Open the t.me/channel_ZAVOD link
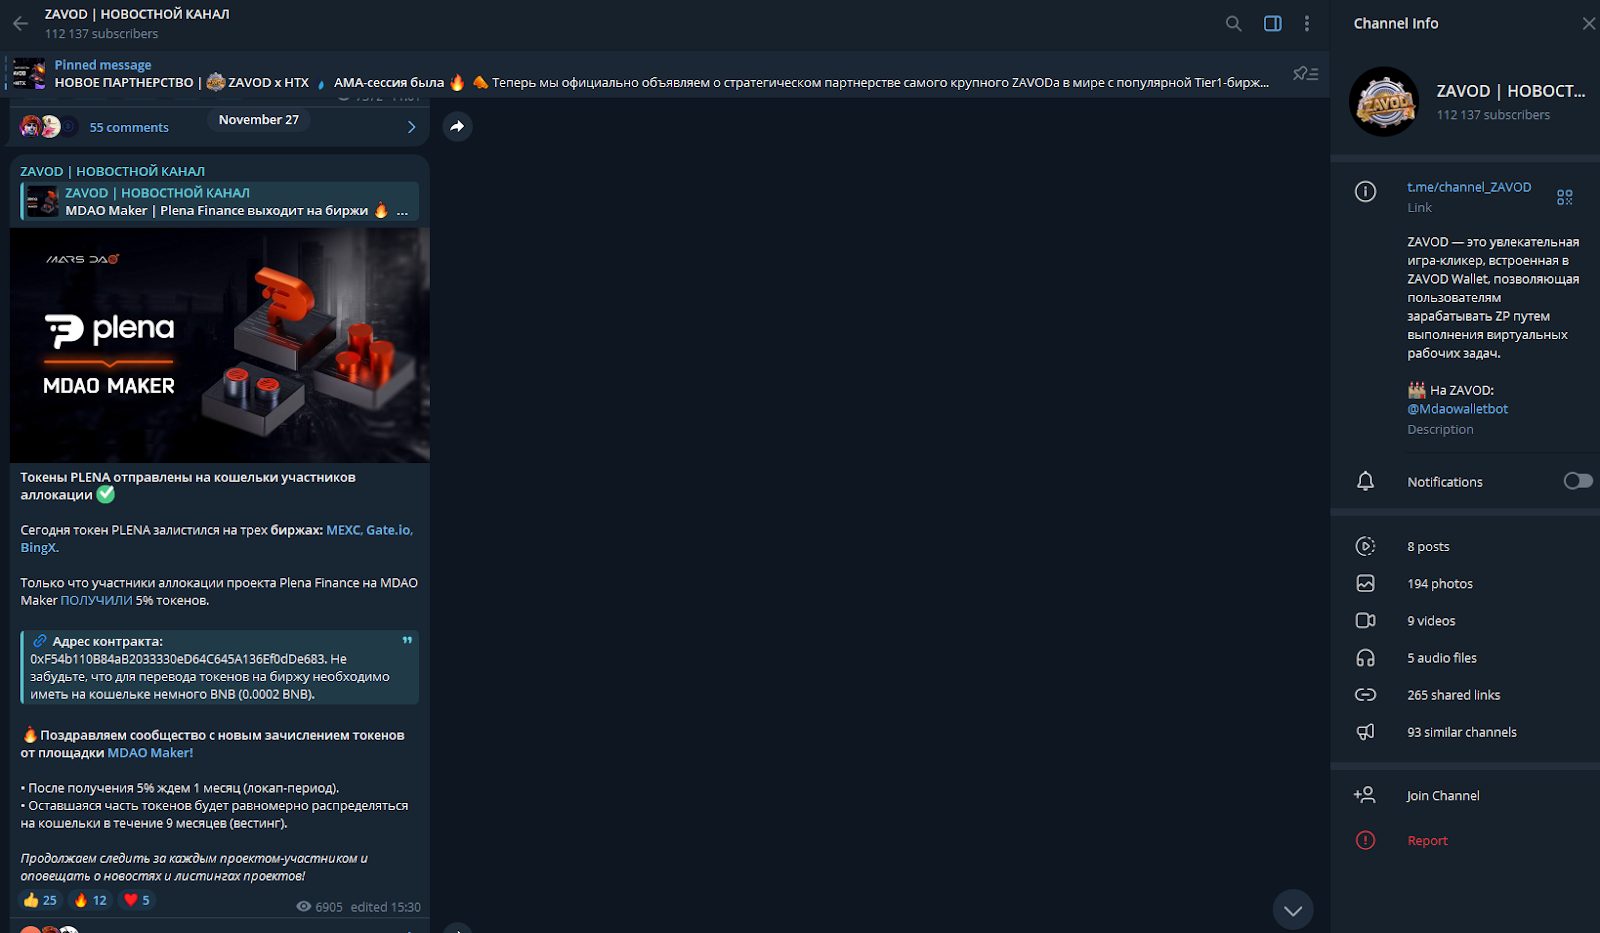1600x933 pixels. tap(1468, 187)
